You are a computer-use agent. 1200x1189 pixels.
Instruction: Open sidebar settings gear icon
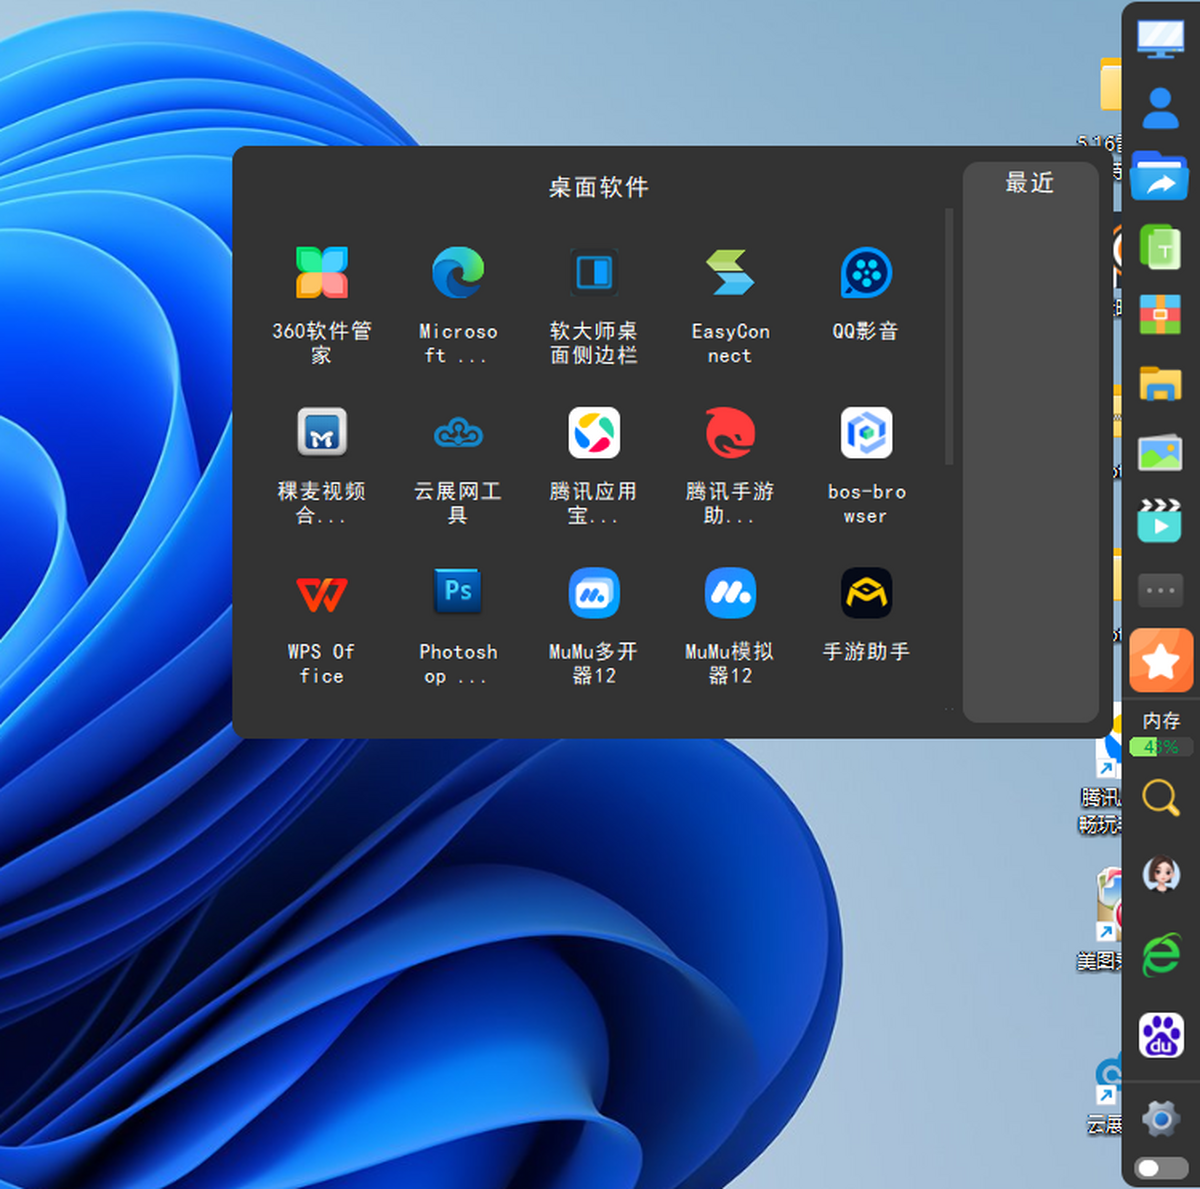point(1160,1118)
